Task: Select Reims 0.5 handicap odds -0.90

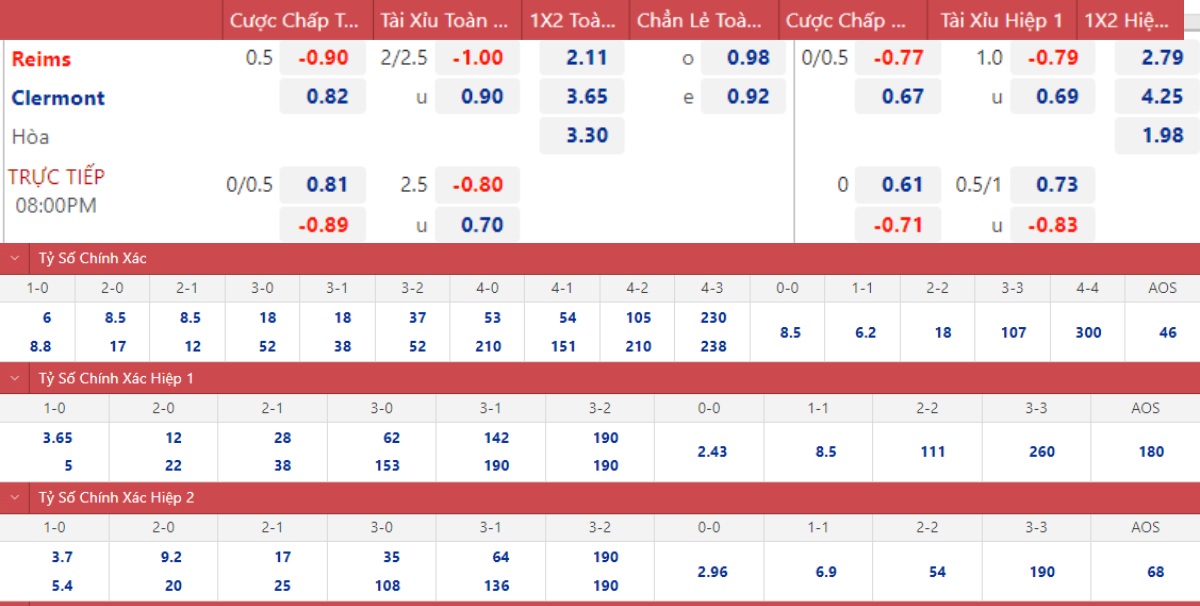Action: [x=323, y=58]
